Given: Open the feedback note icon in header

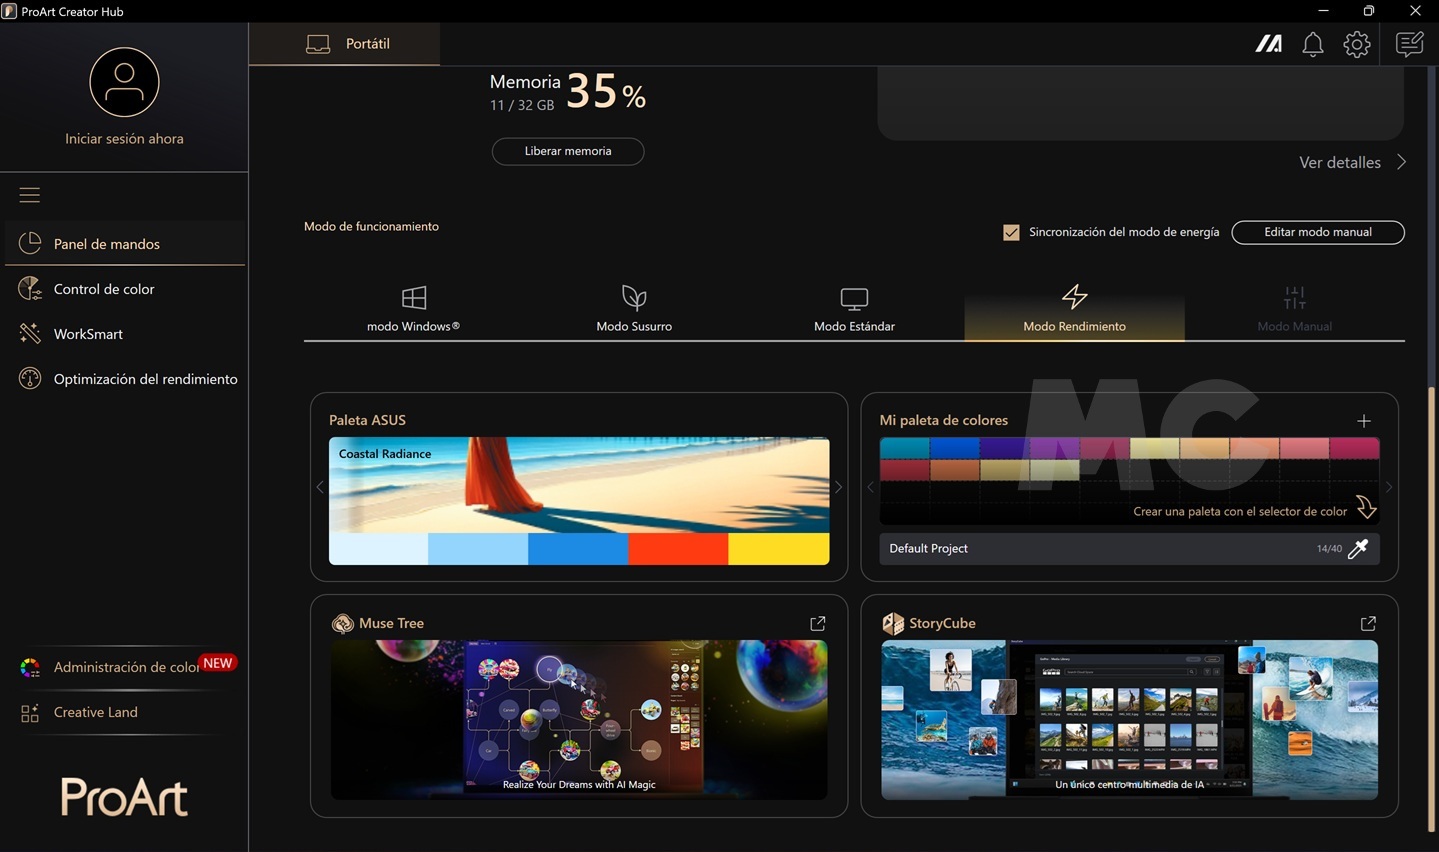Looking at the screenshot, I should (1410, 44).
